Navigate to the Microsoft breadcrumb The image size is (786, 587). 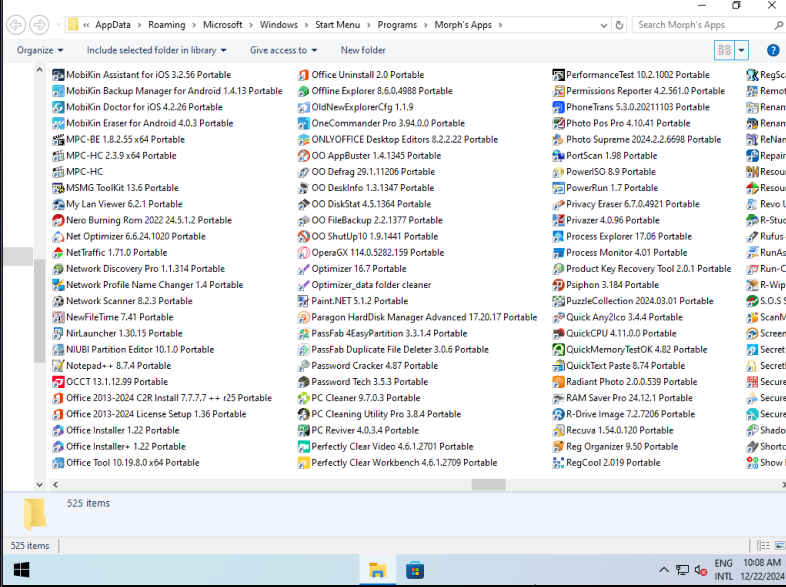[223, 25]
